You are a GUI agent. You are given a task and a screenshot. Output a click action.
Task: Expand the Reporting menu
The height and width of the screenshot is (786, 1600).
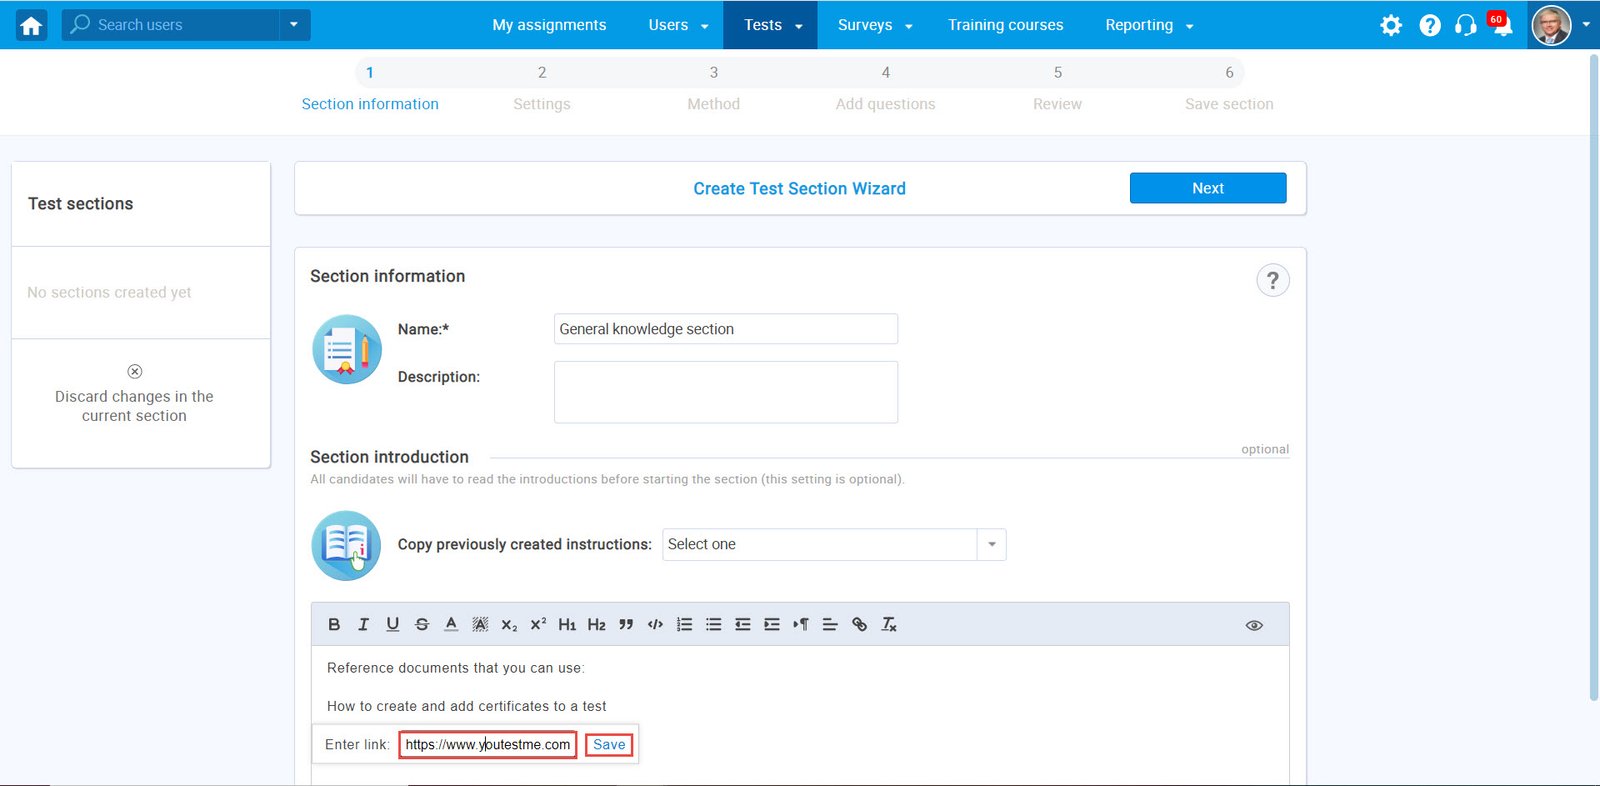coord(1148,25)
